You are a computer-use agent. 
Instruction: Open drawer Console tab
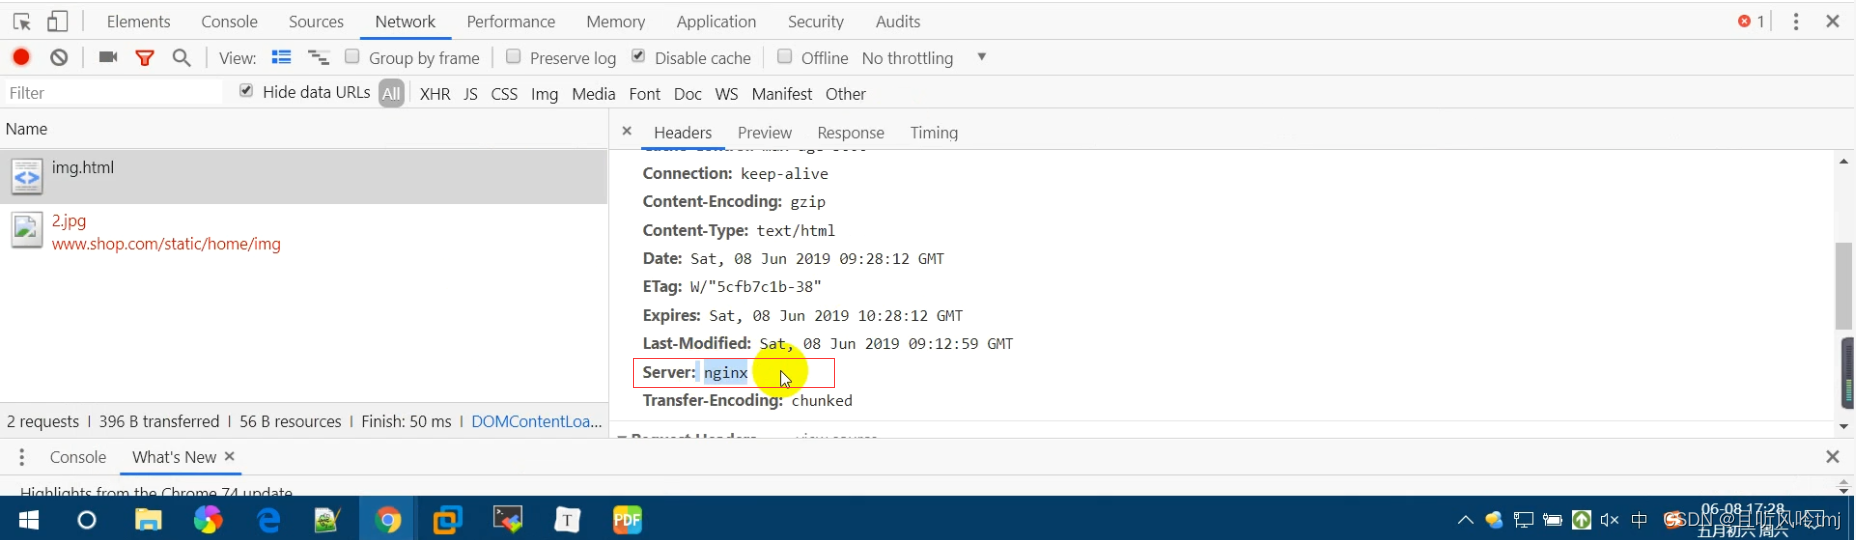coord(78,457)
